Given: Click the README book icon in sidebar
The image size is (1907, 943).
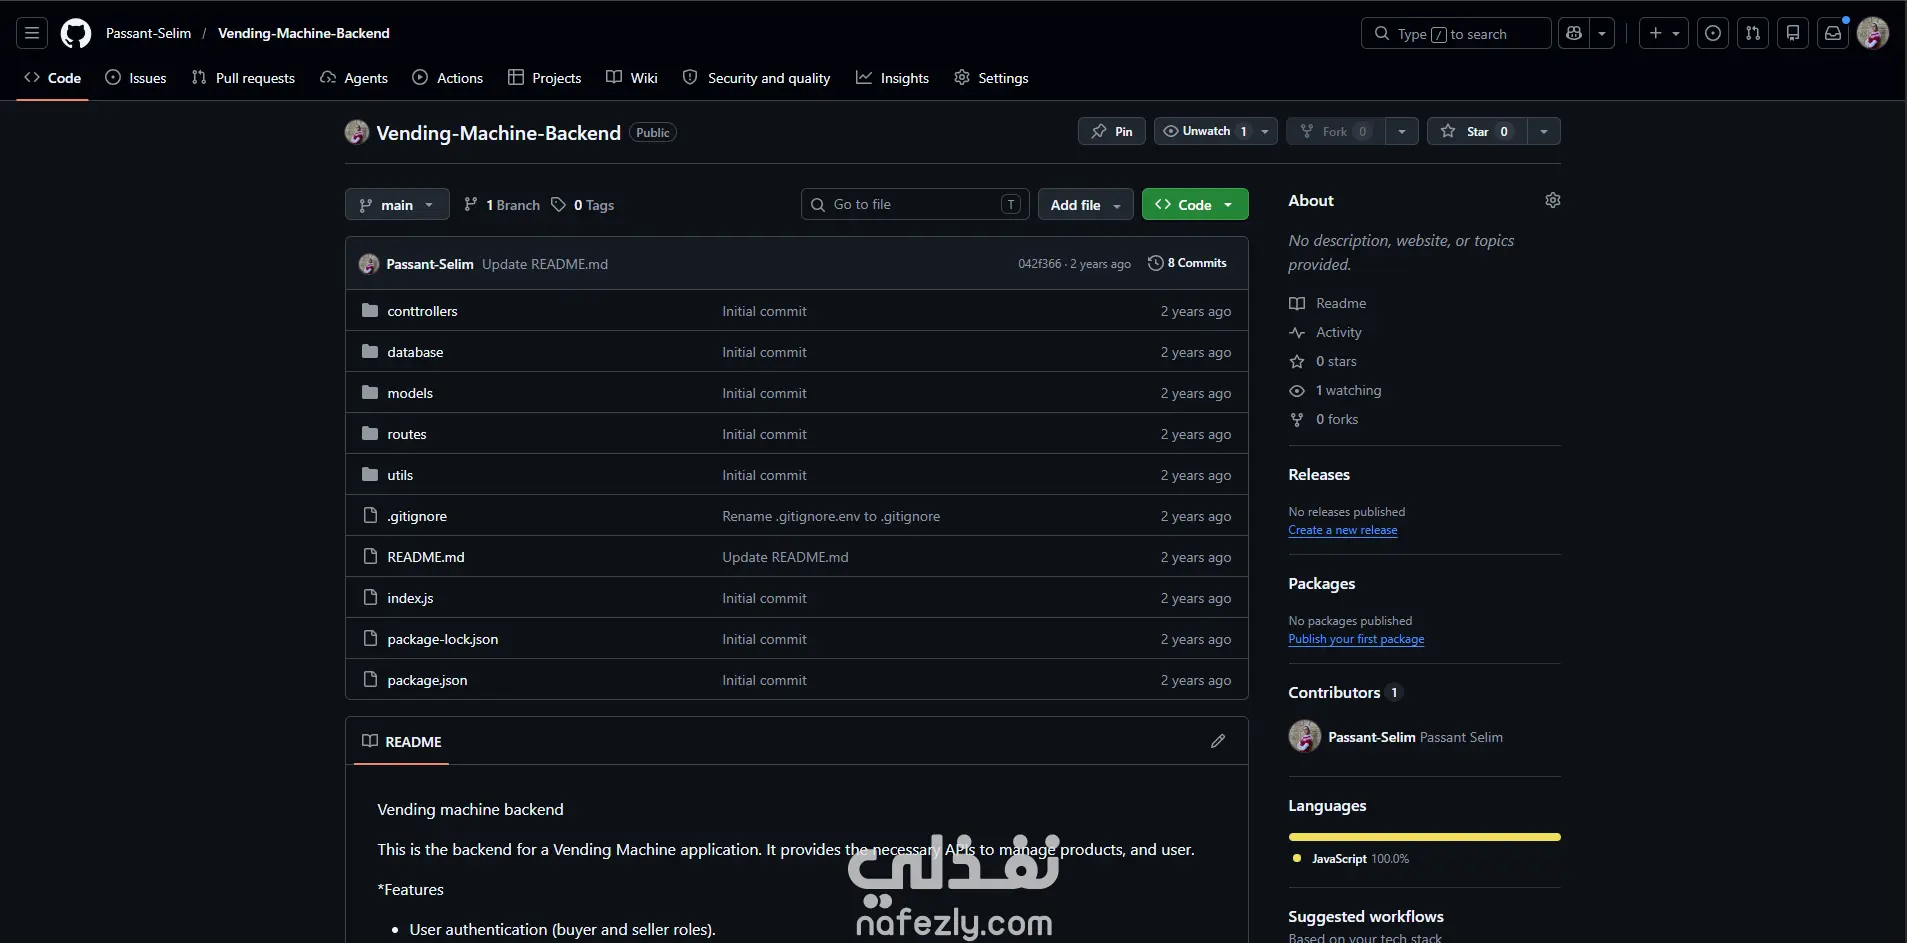Looking at the screenshot, I should click(x=1297, y=303).
